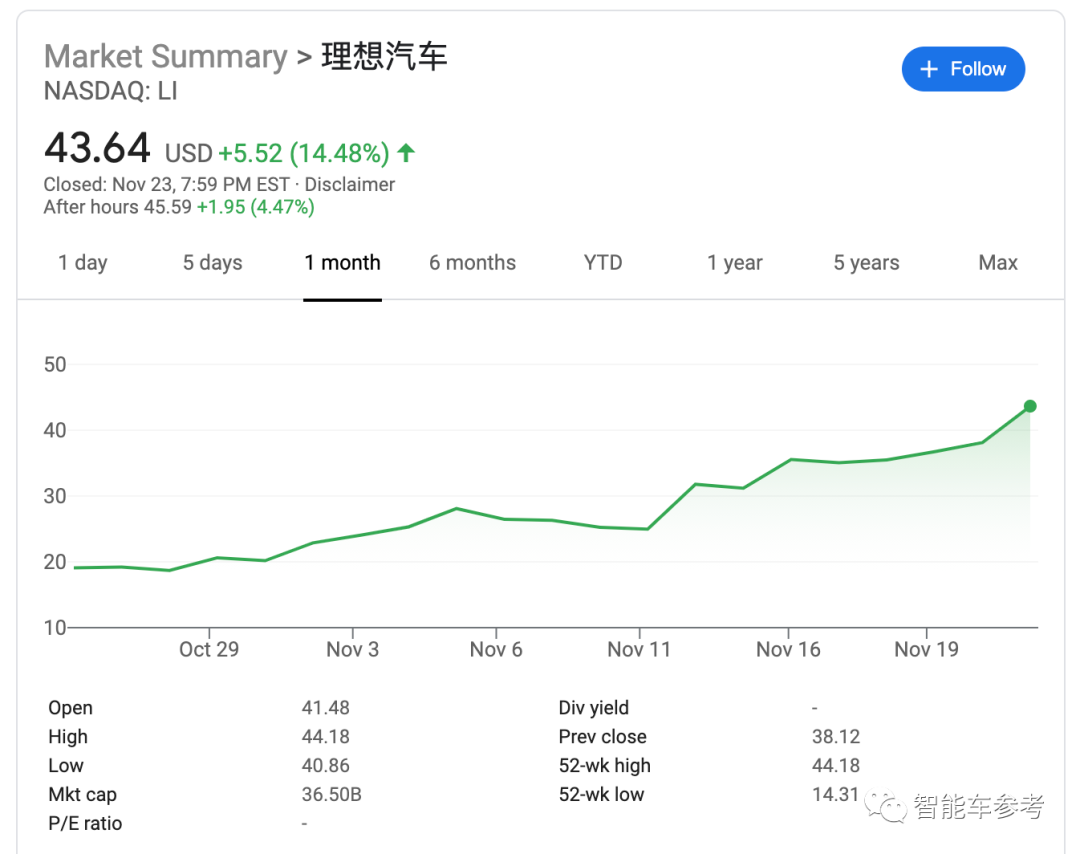The width and height of the screenshot is (1080, 854).
Task: Click the Closed: Nov 23 timestamp
Action: tap(167, 185)
